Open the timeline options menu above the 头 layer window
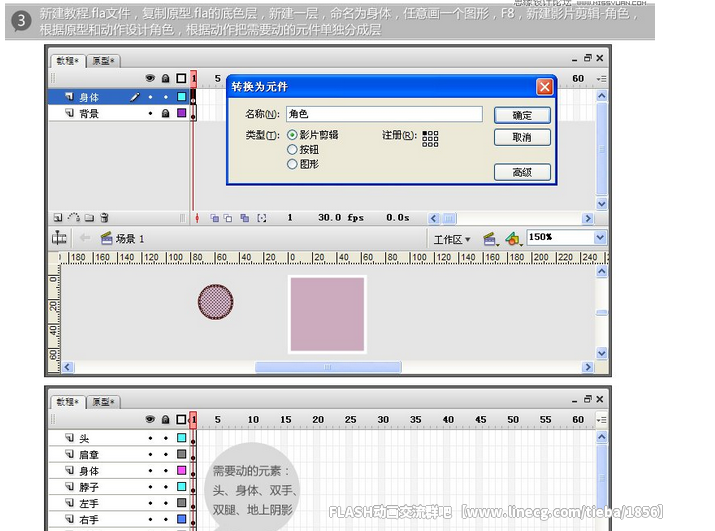 [601, 420]
